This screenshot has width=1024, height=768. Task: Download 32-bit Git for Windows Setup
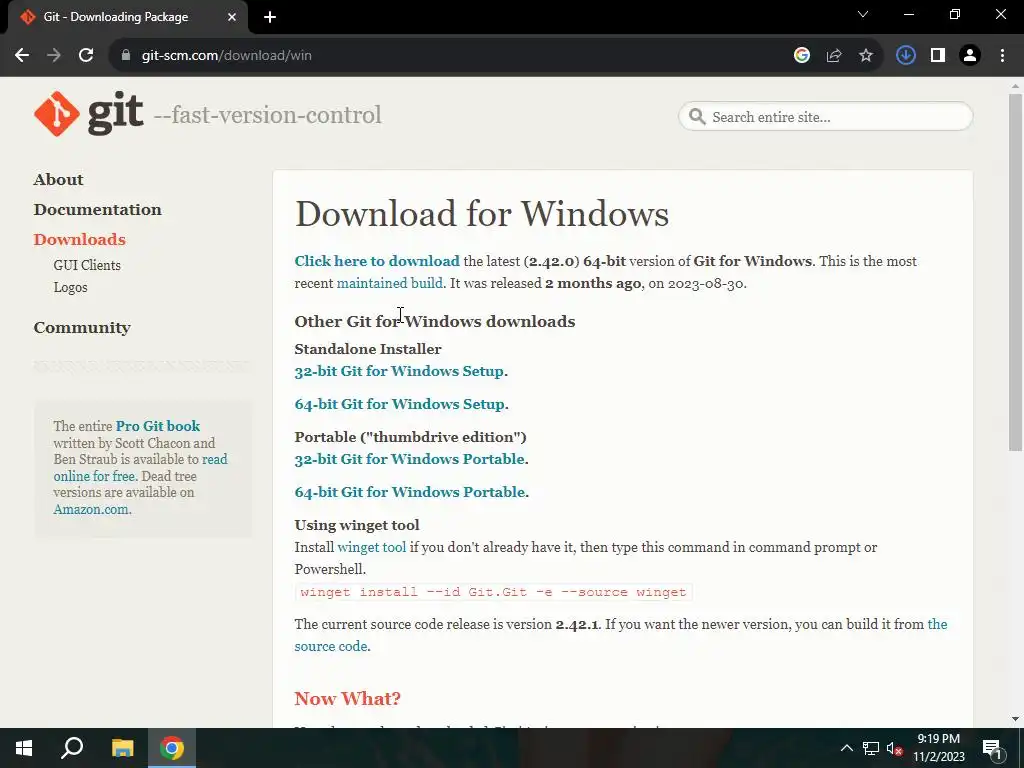(x=399, y=371)
